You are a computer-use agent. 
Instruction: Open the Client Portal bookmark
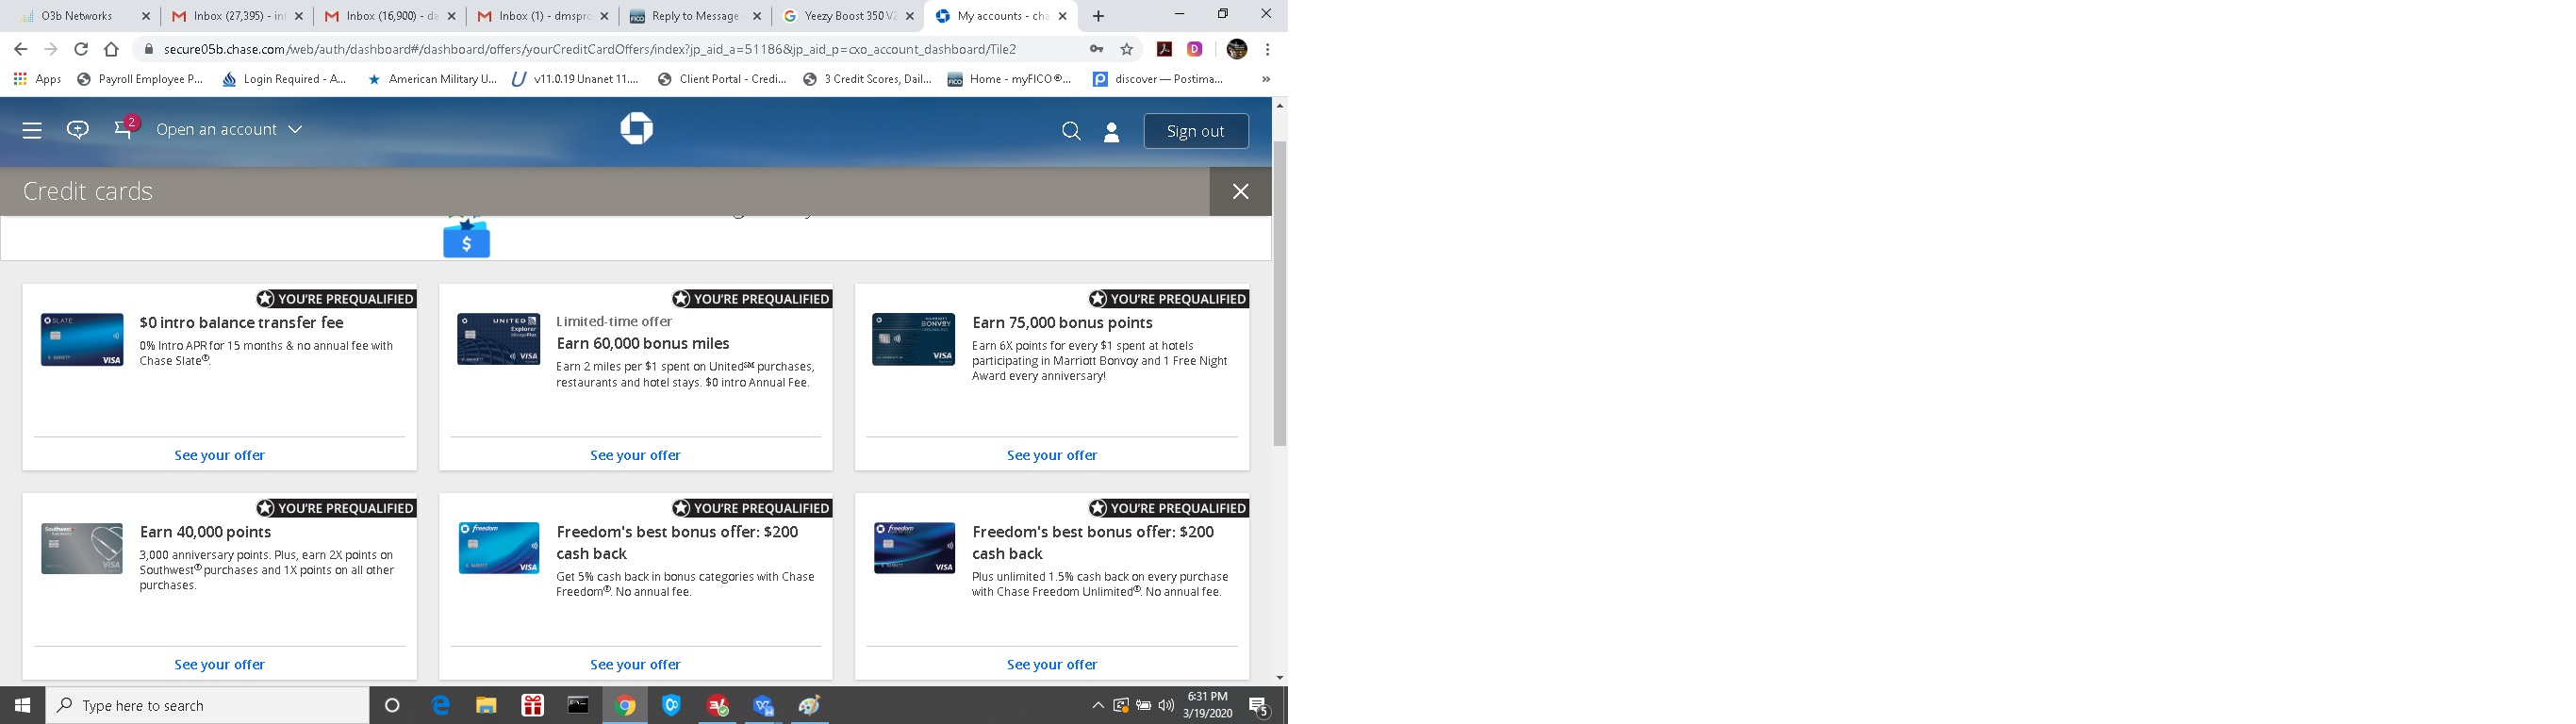pos(722,79)
